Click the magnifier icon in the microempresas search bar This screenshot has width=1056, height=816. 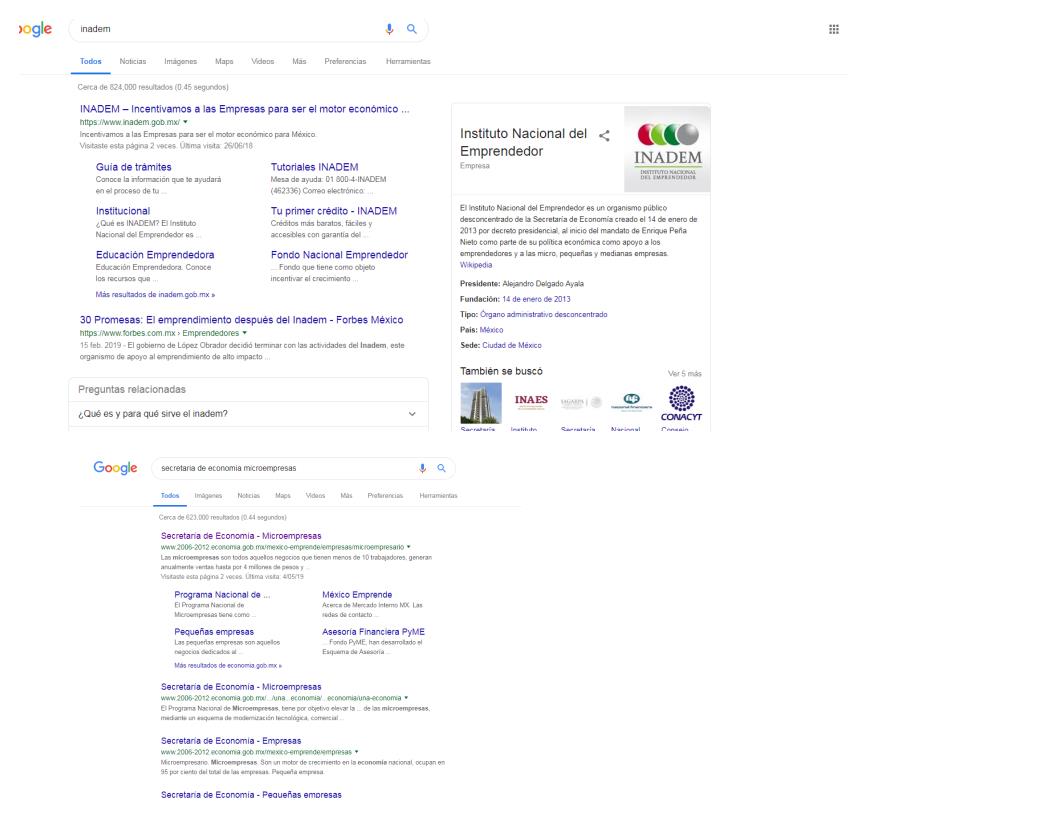pyautogui.click(x=439, y=466)
